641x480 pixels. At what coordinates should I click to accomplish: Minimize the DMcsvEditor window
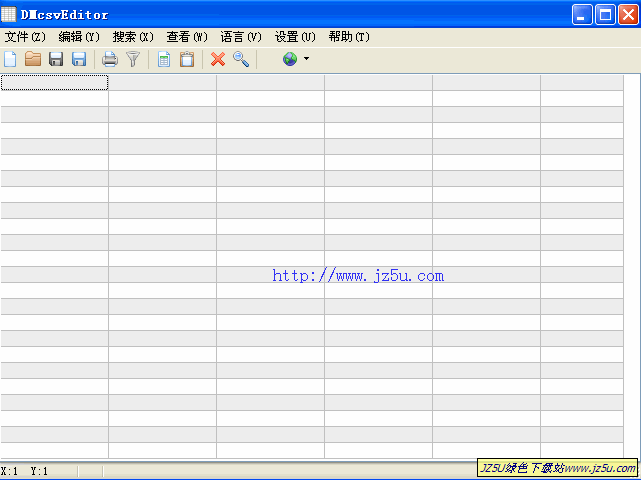coord(582,15)
